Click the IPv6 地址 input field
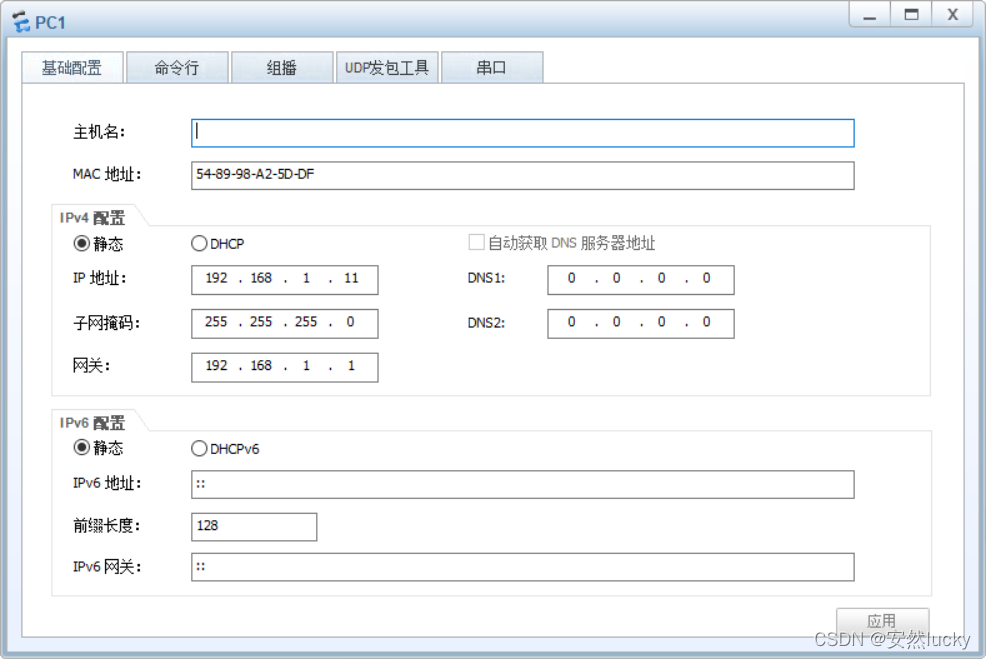This screenshot has width=986, height=659. (x=523, y=485)
